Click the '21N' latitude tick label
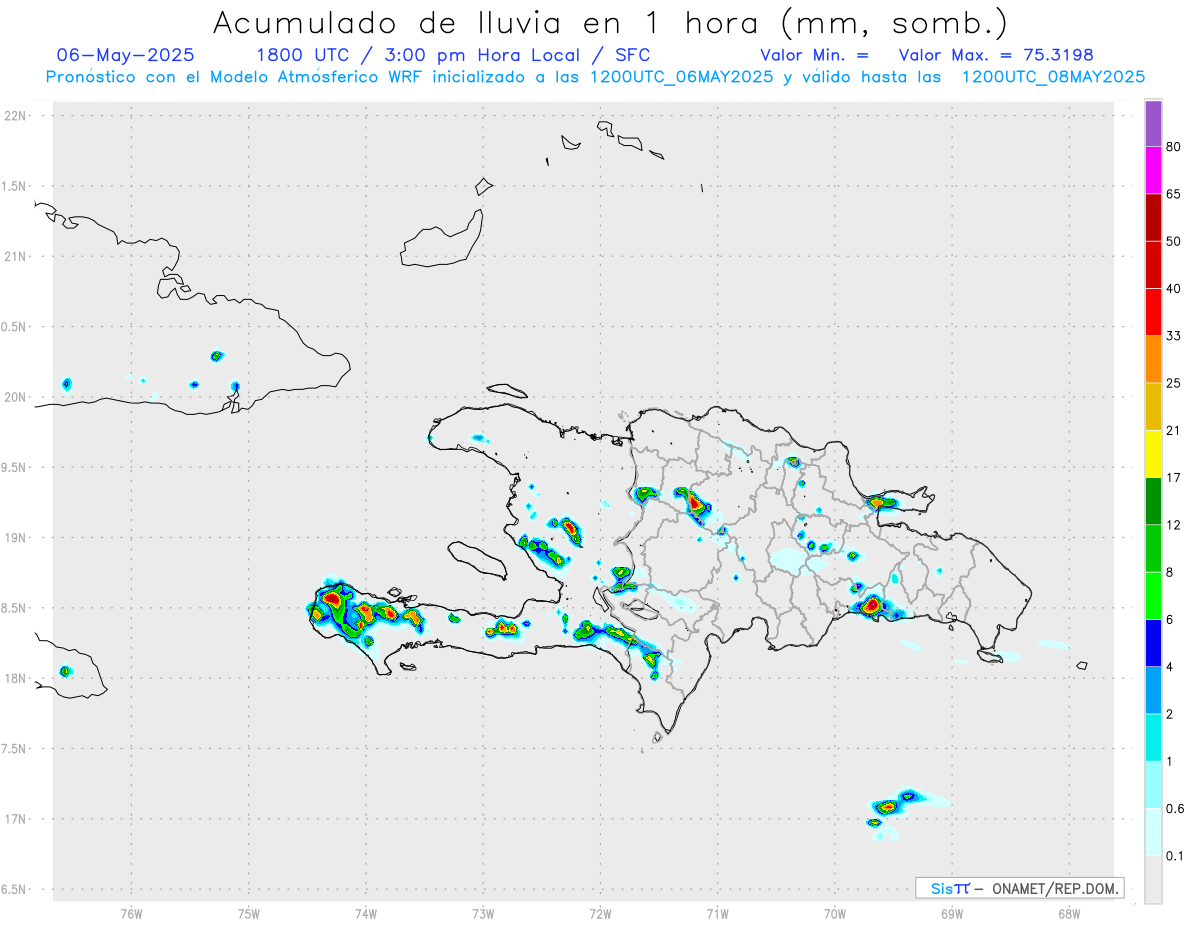Viewport: 1200px width, 927px height. pos(15,256)
